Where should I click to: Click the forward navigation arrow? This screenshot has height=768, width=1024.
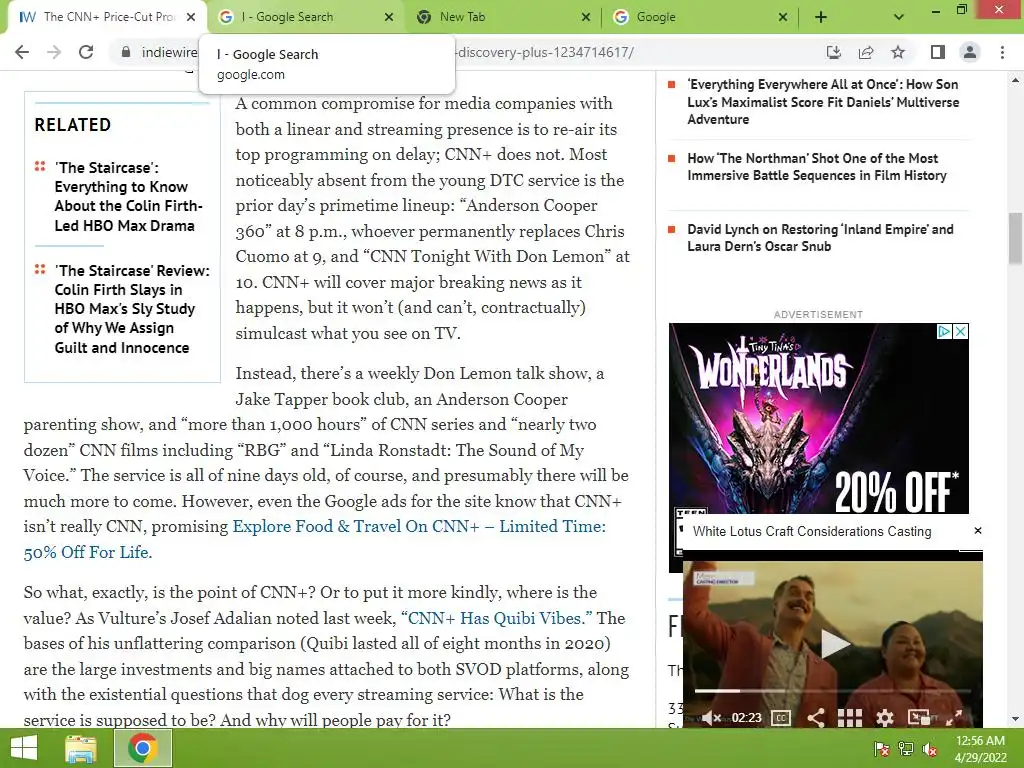[54, 52]
